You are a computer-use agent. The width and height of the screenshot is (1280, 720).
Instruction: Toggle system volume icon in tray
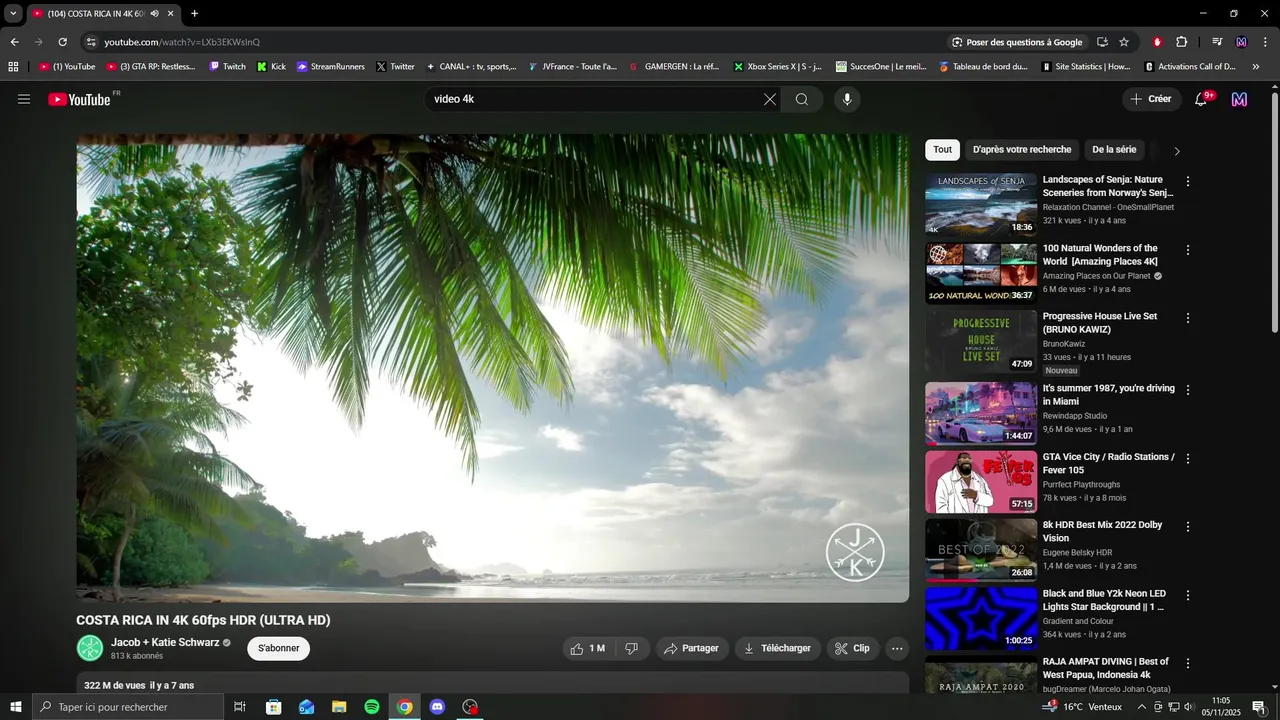click(1189, 707)
